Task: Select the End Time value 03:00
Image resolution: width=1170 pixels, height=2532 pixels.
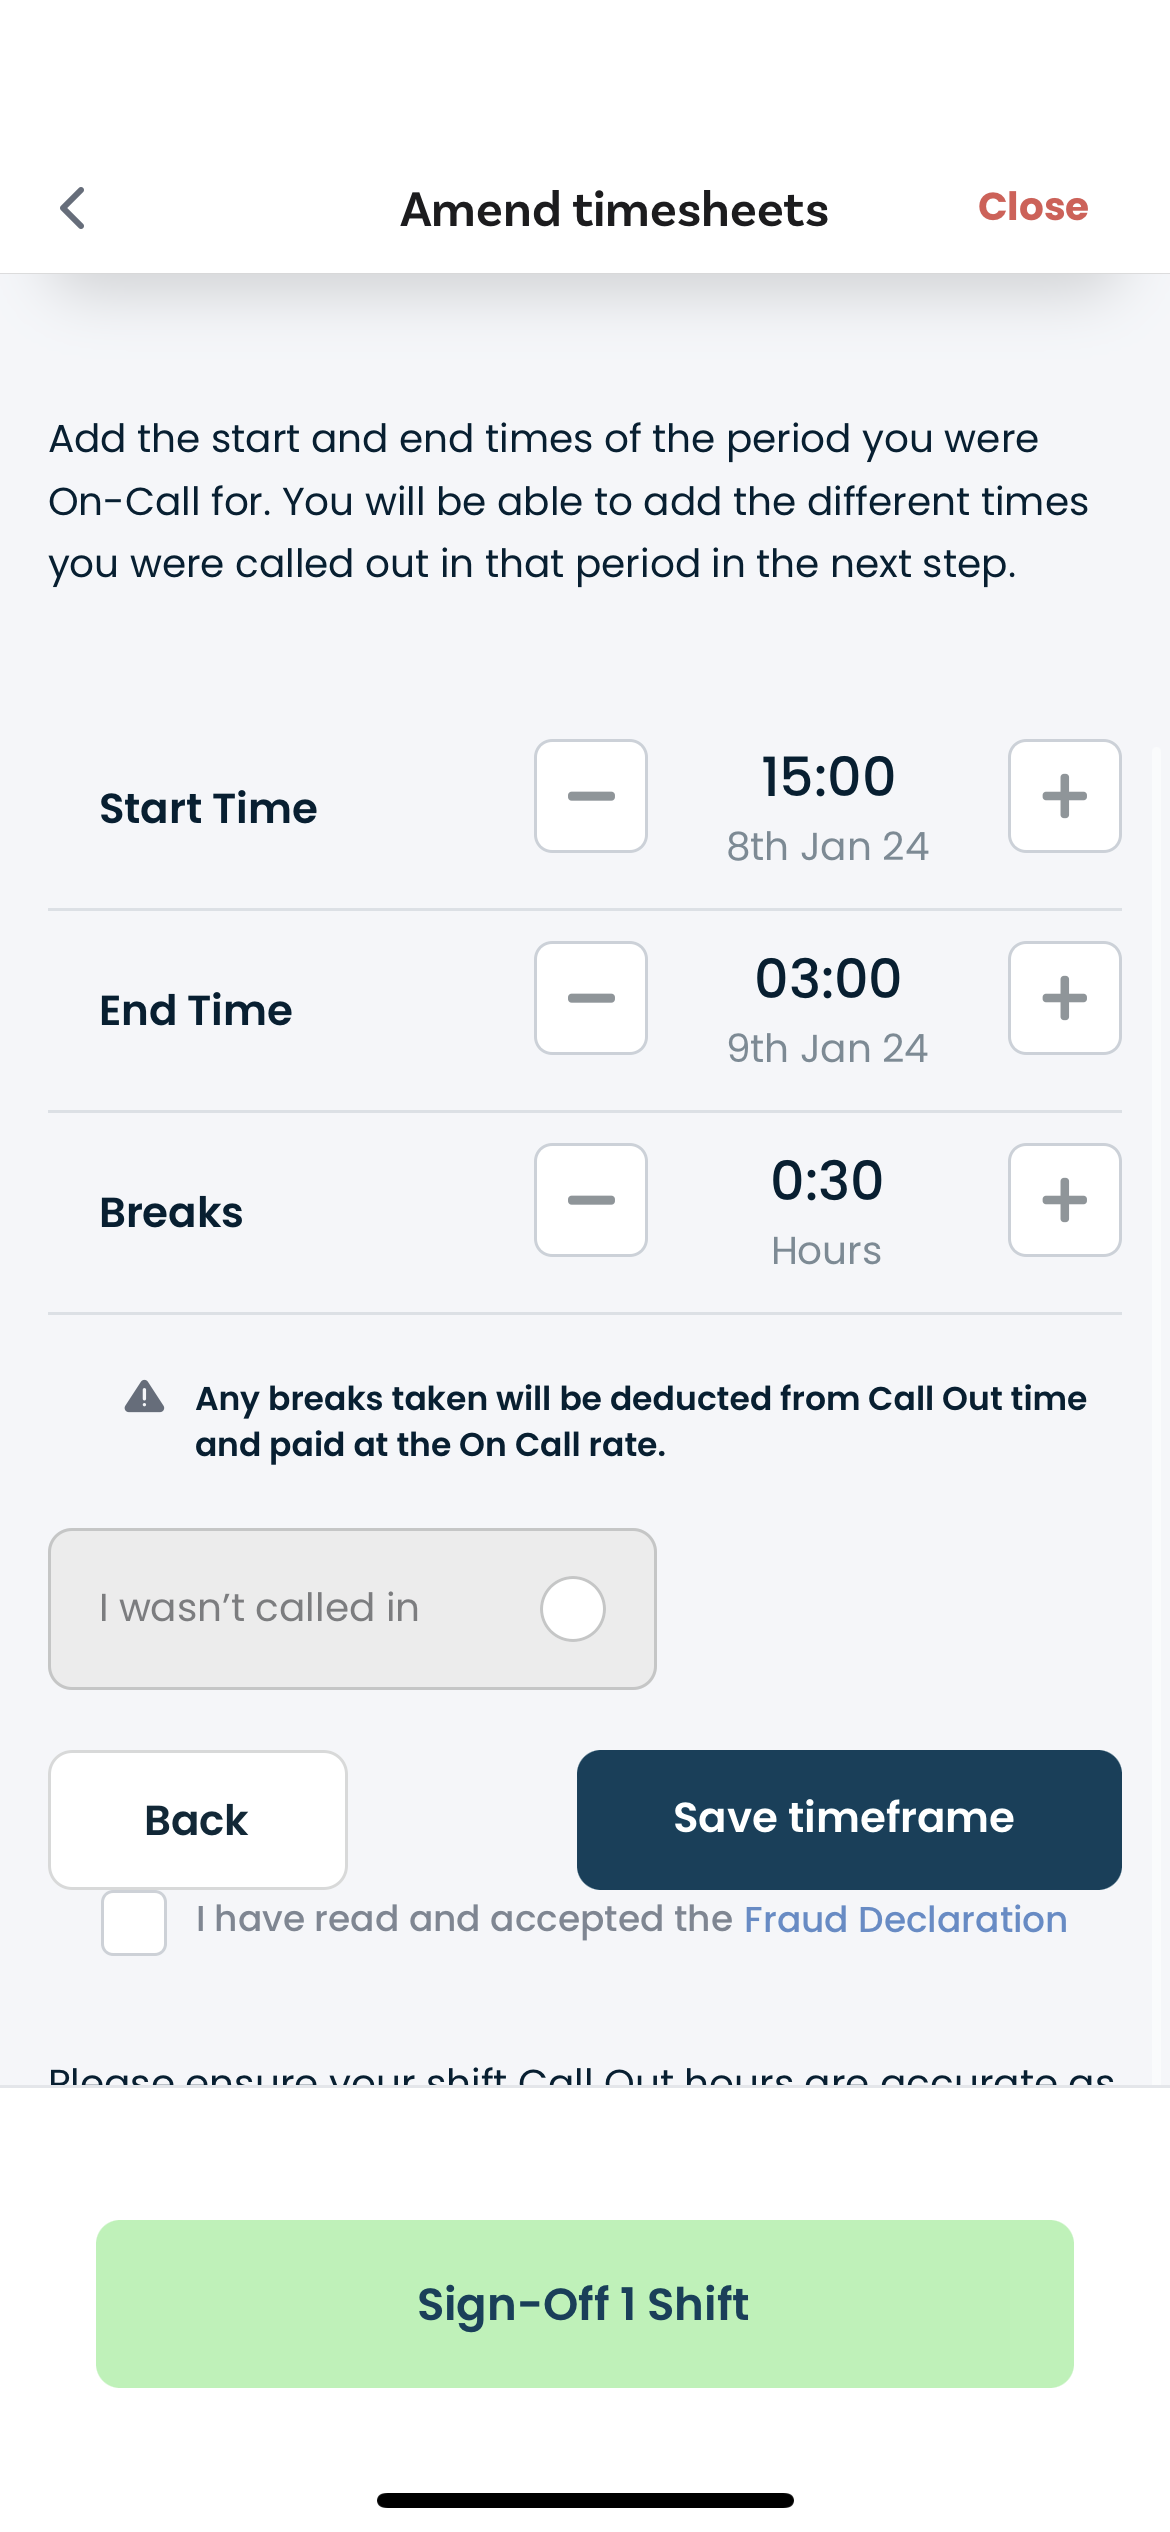Action: 827,978
